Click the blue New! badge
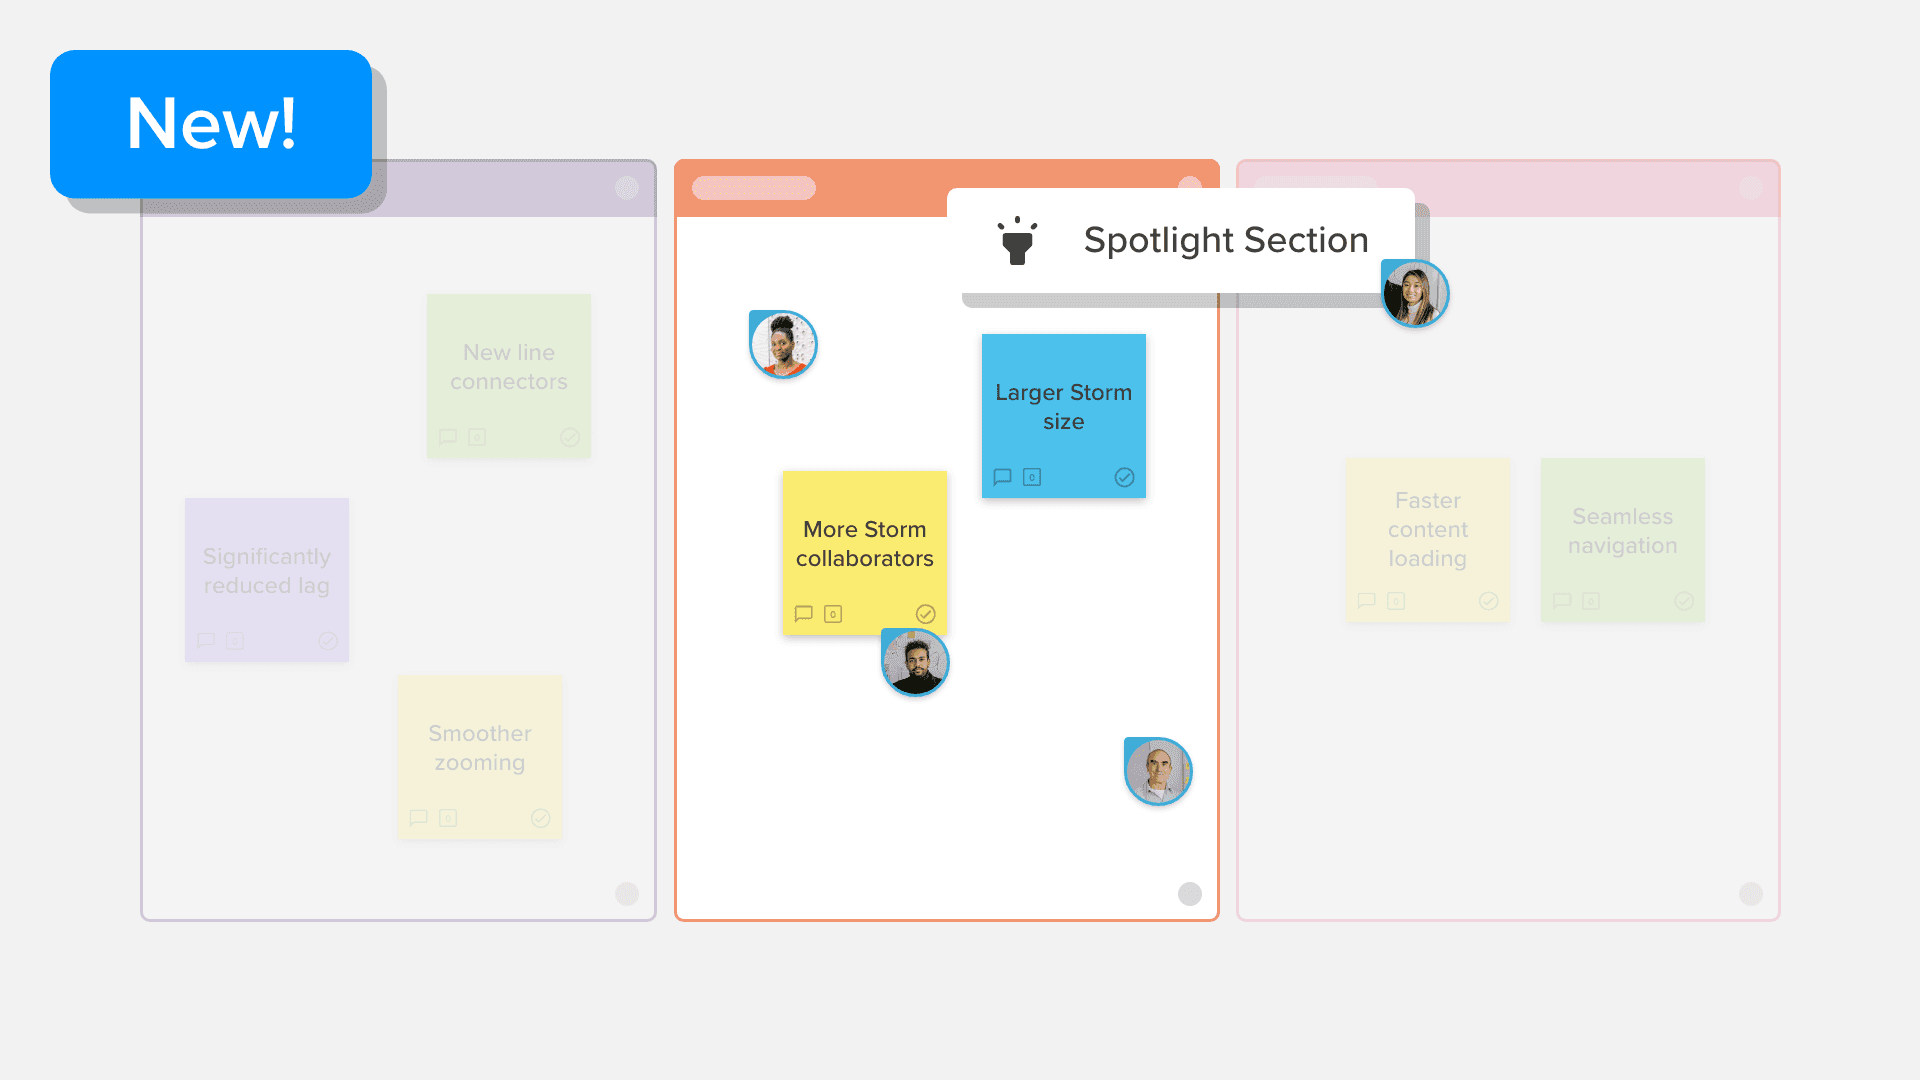Image resolution: width=1920 pixels, height=1080 pixels. [x=211, y=124]
